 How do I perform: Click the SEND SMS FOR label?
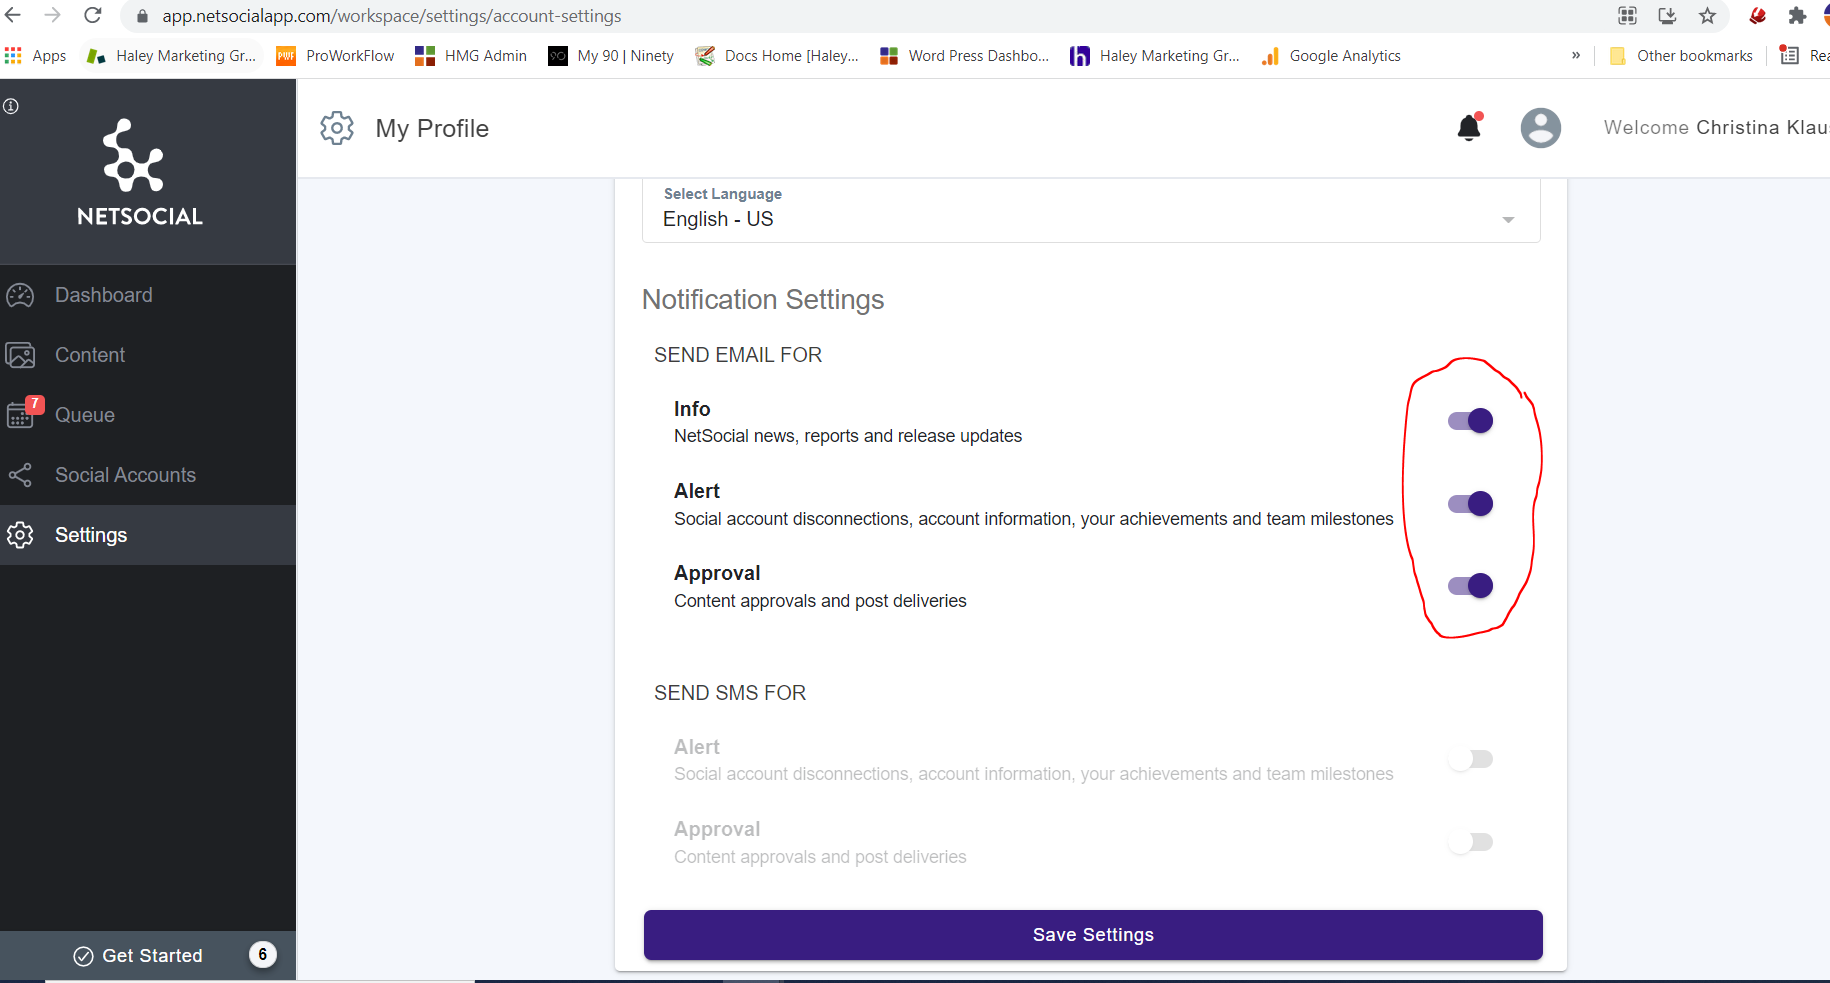click(730, 693)
